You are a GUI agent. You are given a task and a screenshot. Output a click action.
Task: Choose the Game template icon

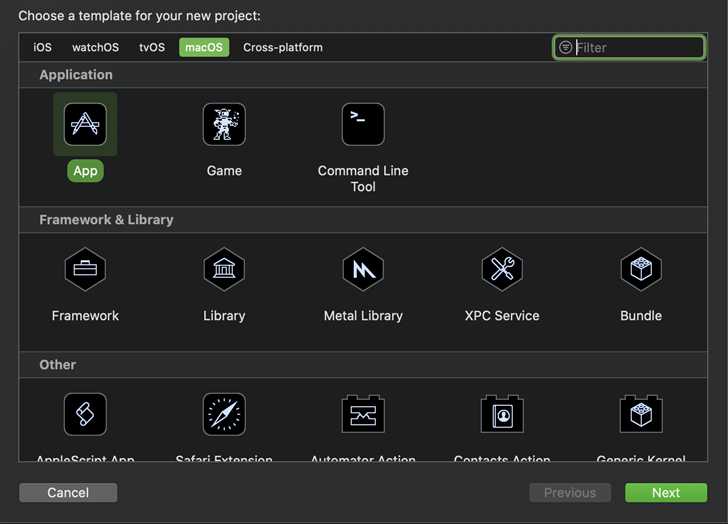[224, 124]
